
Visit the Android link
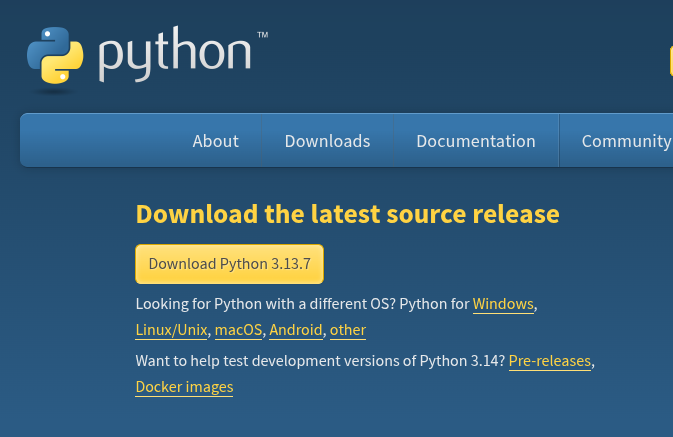tap(295, 330)
